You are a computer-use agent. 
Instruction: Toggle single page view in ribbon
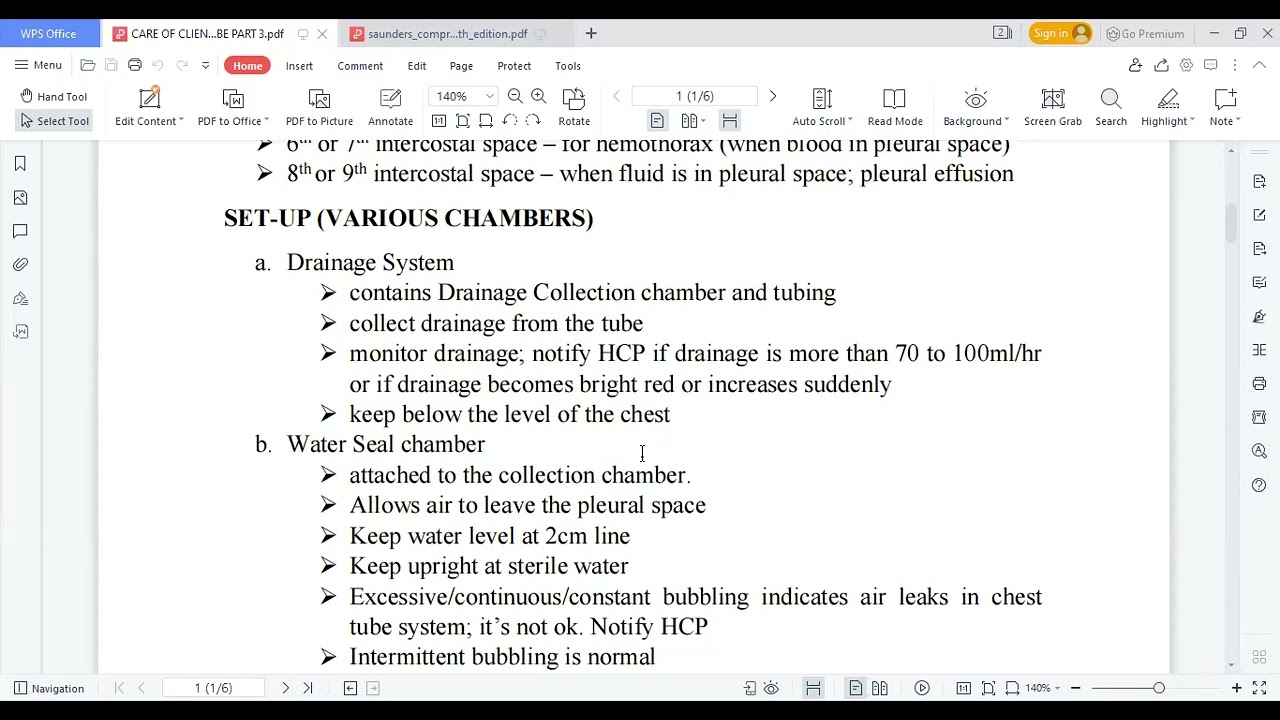657,121
